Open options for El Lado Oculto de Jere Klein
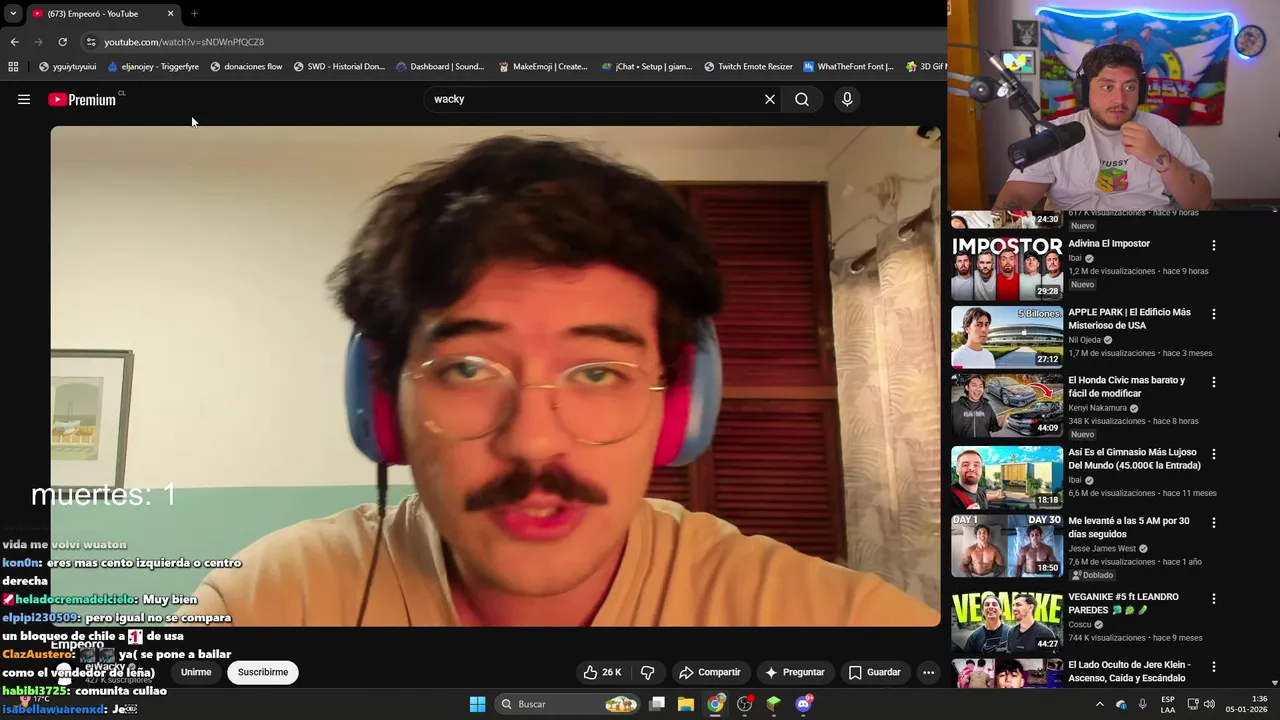 tap(1214, 667)
